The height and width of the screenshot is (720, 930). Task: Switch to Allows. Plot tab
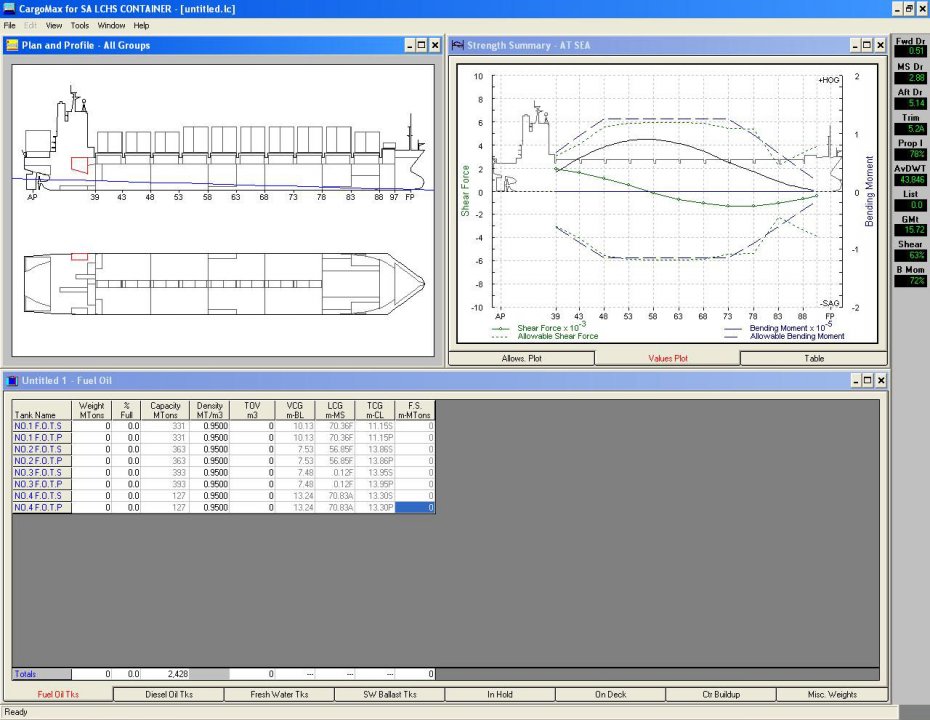[x=521, y=358]
